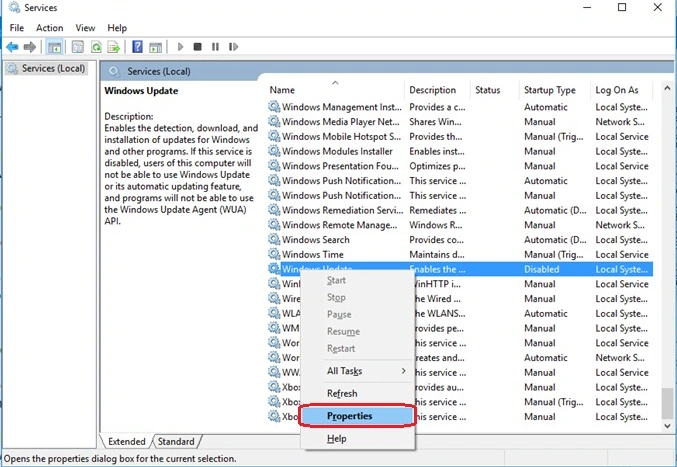Toggle Show/Hide Console Tree icon
The image size is (677, 467).
54,47
